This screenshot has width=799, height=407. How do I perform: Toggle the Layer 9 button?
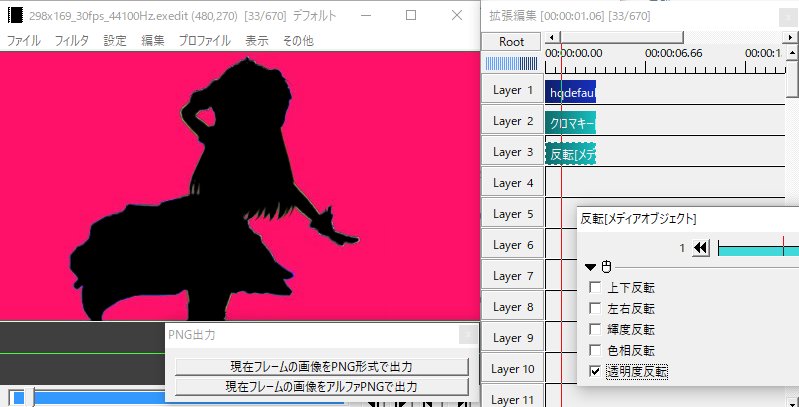513,338
